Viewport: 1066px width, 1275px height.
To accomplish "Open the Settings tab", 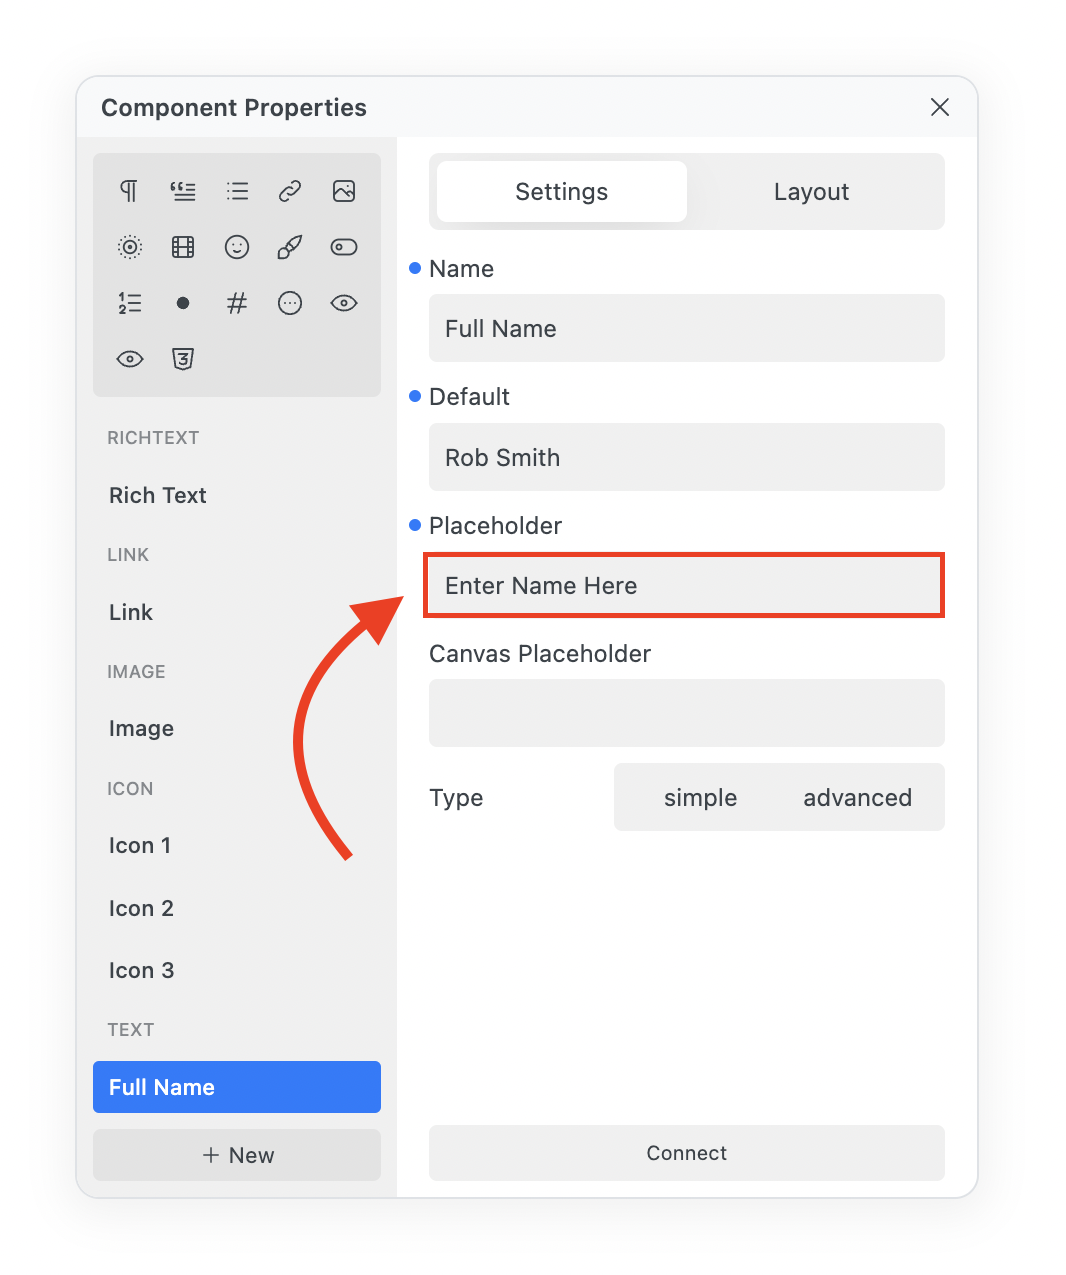I will pos(562,192).
